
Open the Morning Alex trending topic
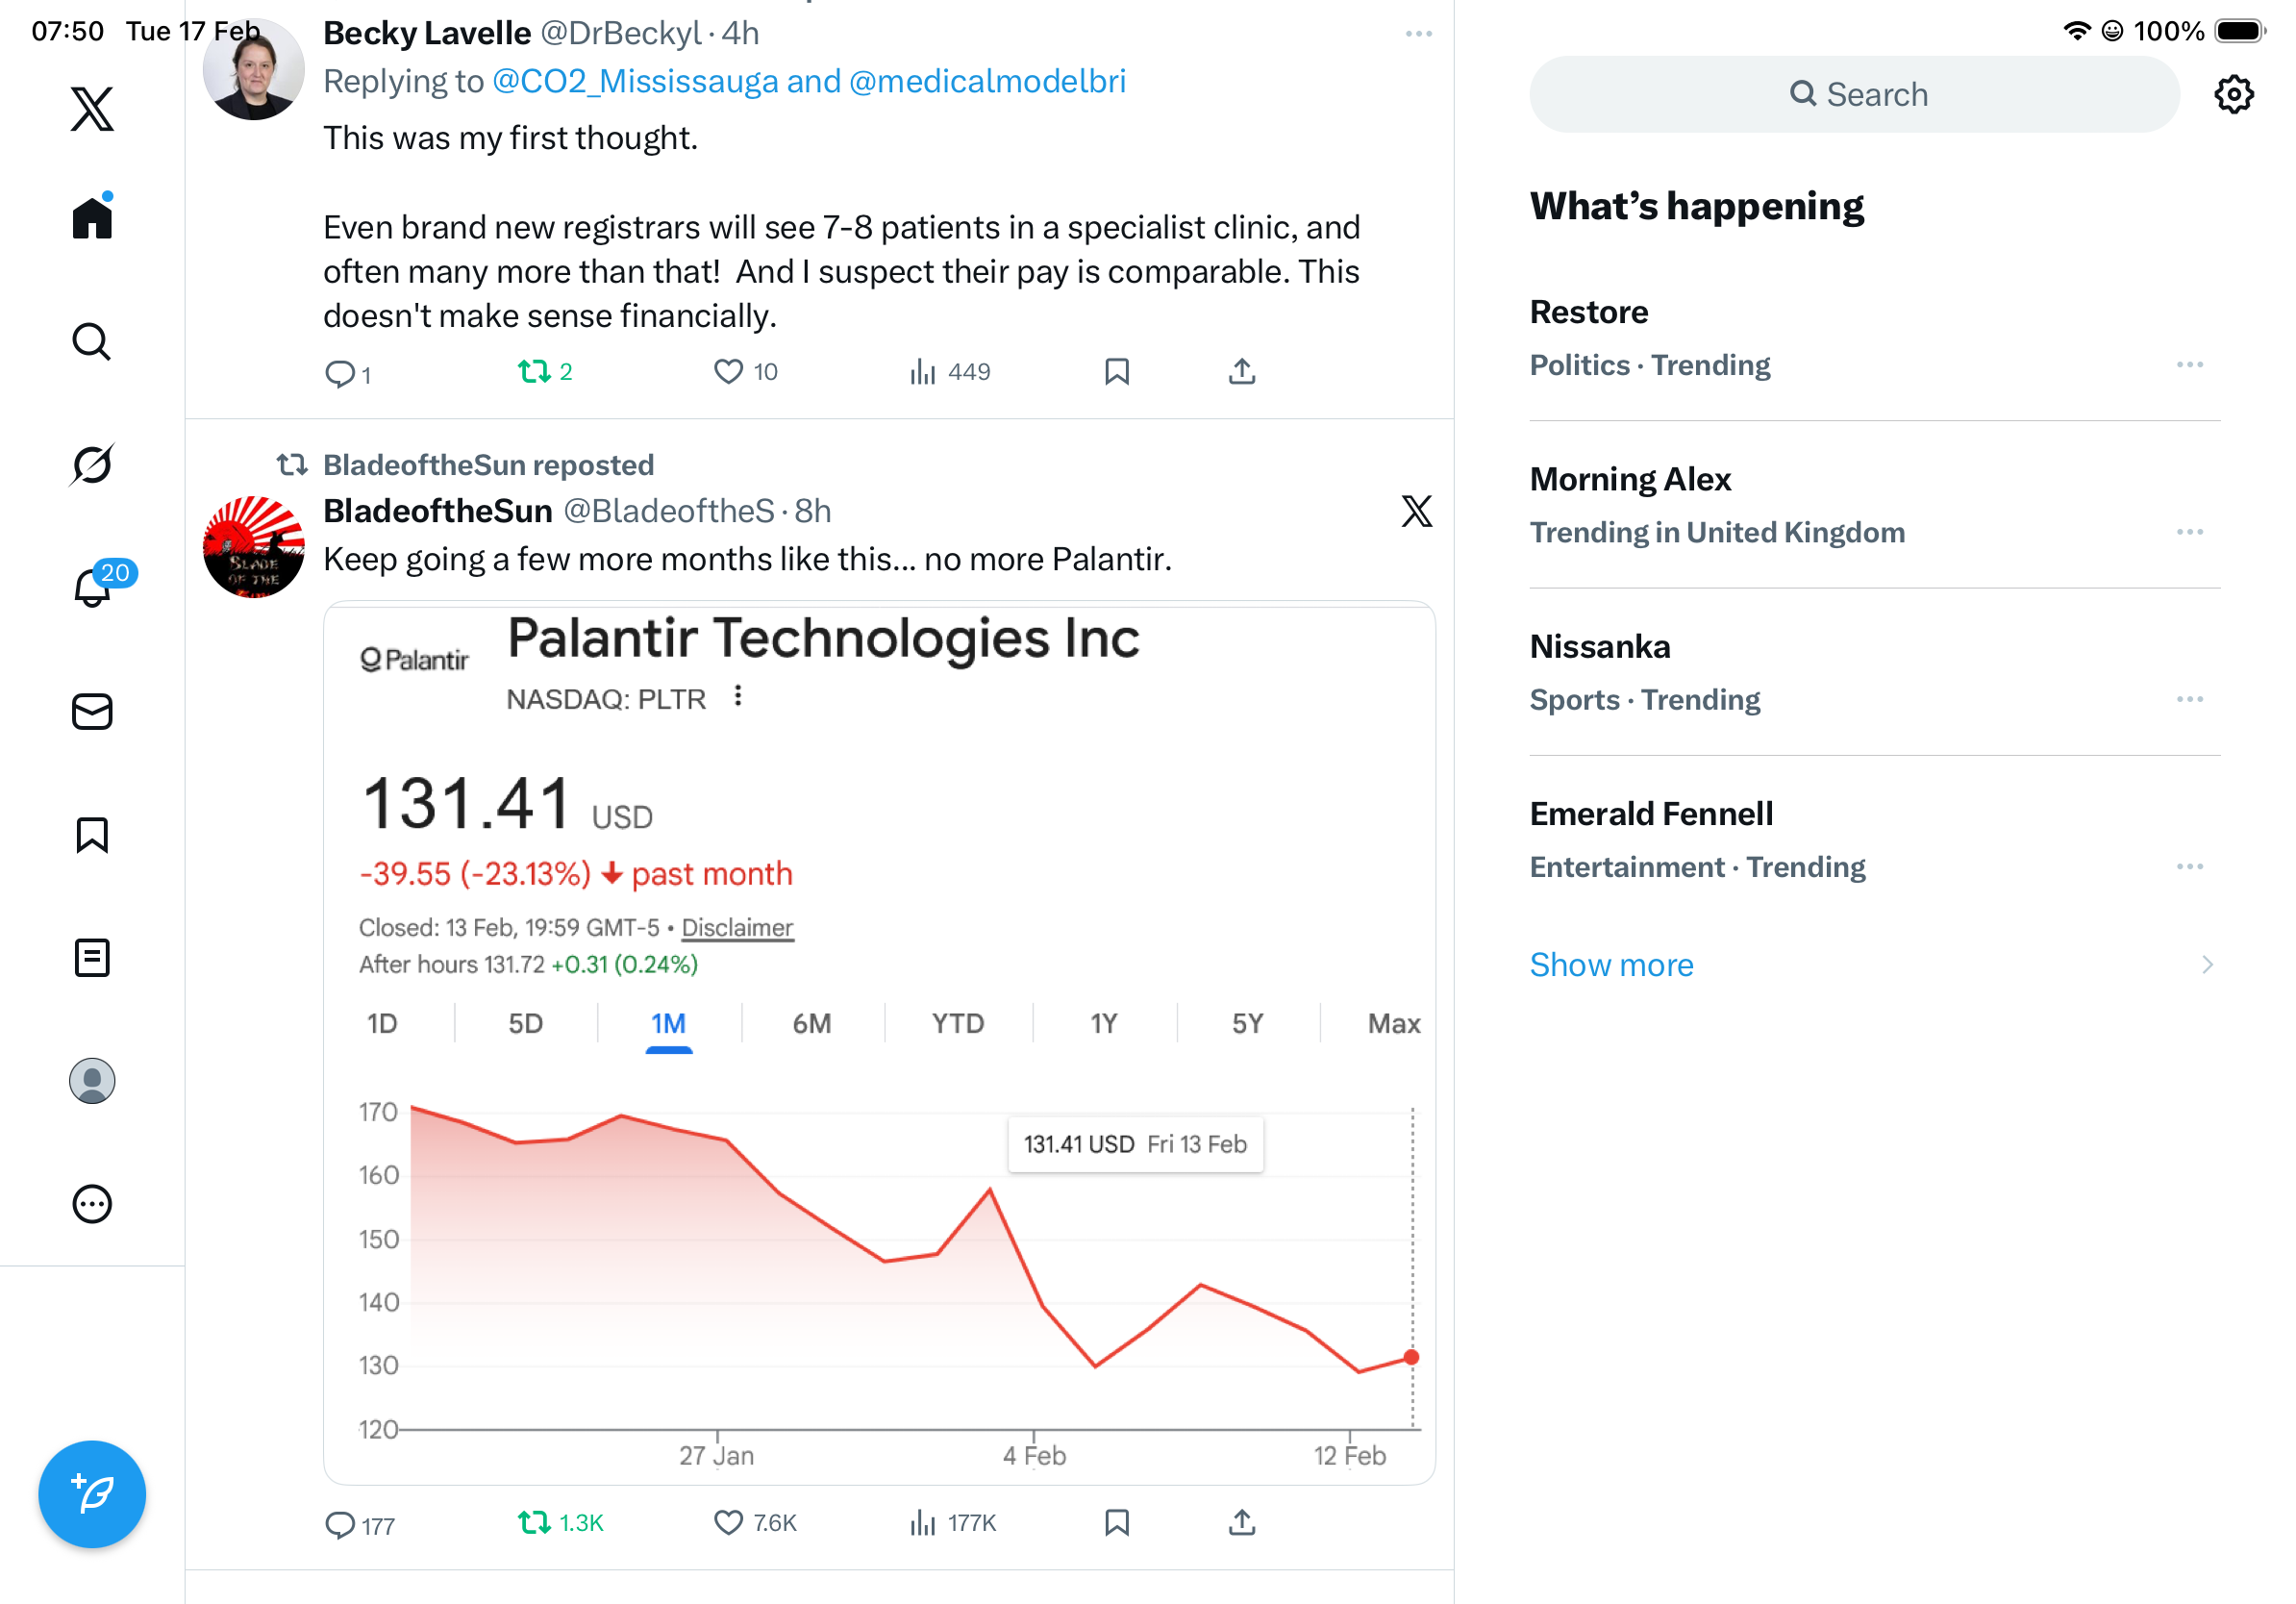(1630, 480)
